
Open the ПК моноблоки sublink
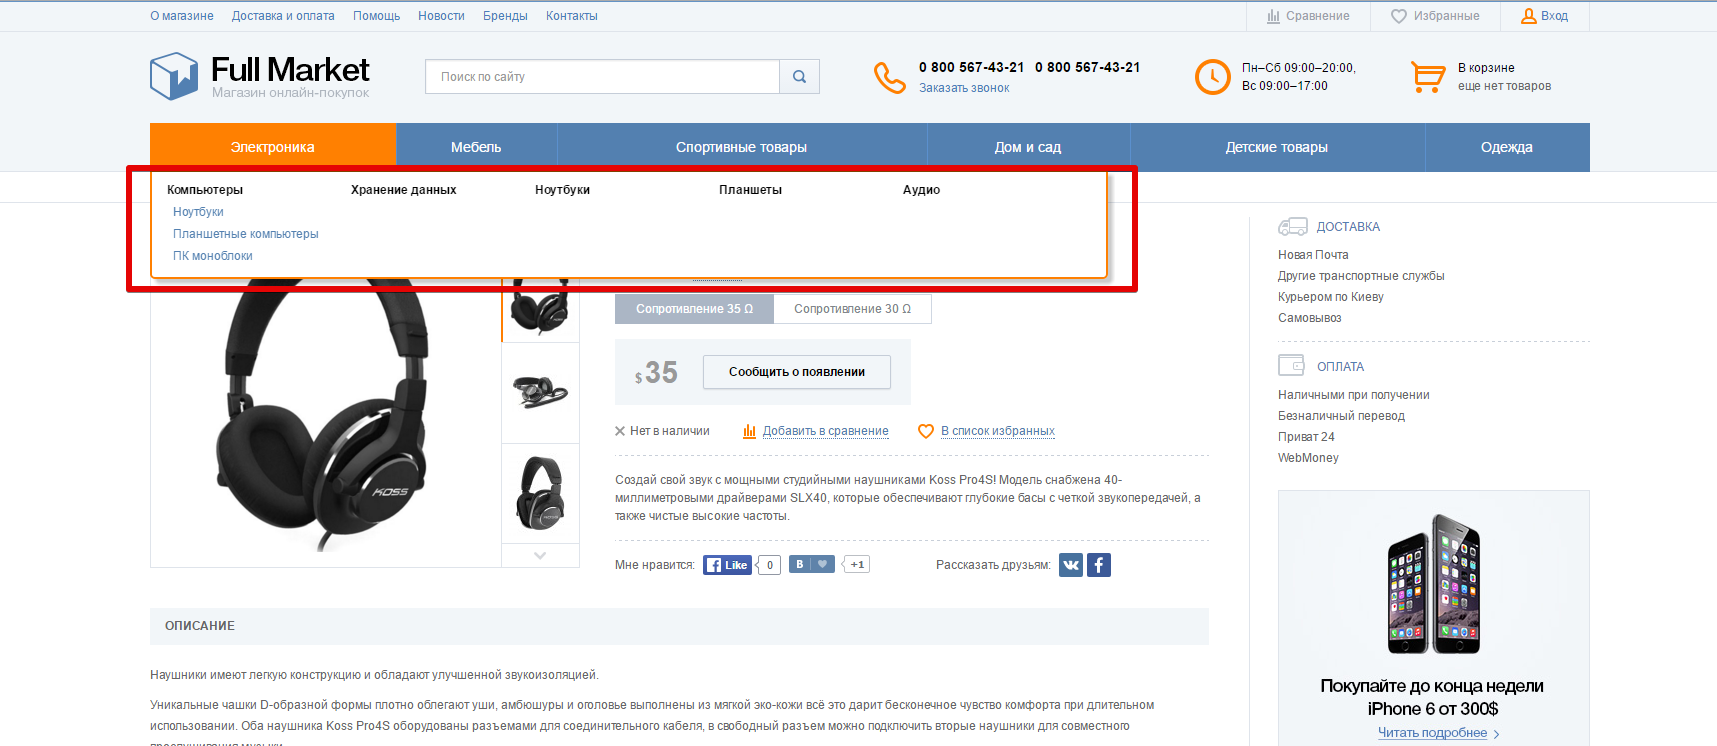click(213, 256)
